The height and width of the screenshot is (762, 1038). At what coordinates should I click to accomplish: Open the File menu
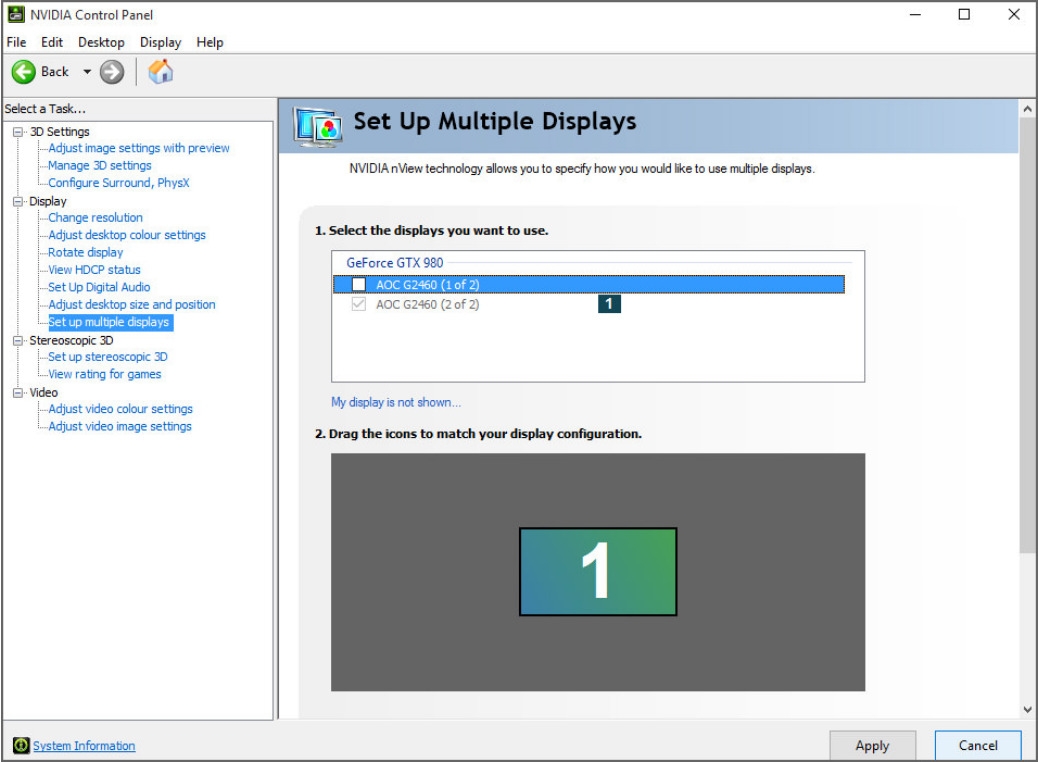click(17, 42)
